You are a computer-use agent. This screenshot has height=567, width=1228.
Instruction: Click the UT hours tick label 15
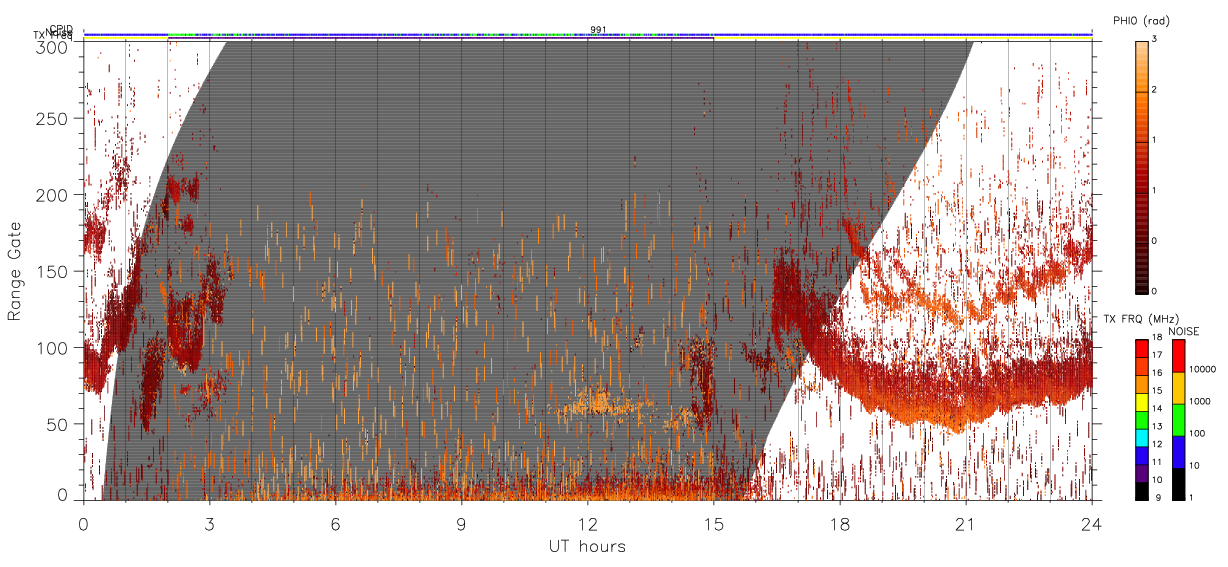pos(714,524)
